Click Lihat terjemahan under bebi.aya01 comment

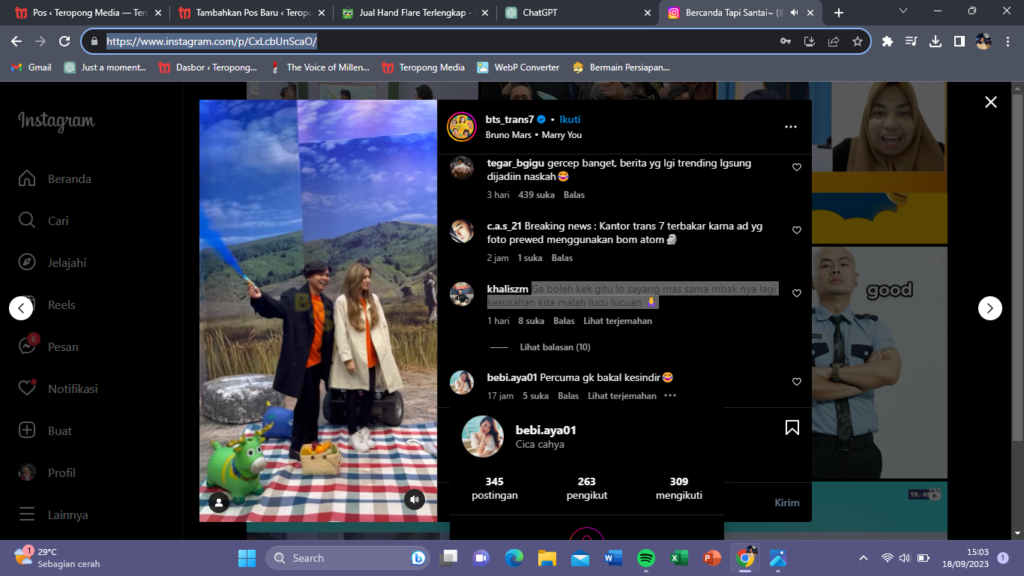coord(622,396)
